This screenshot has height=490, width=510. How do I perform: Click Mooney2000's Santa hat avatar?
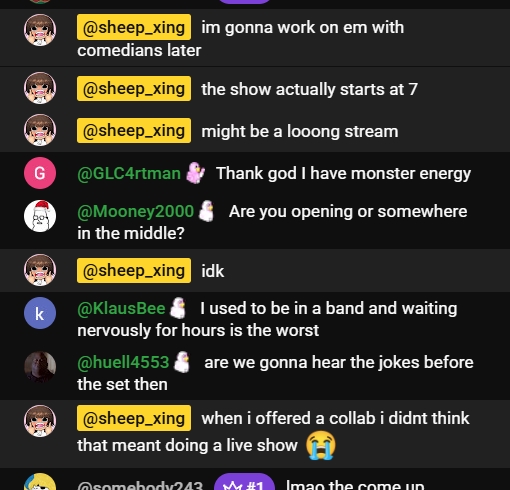[x=40, y=216]
